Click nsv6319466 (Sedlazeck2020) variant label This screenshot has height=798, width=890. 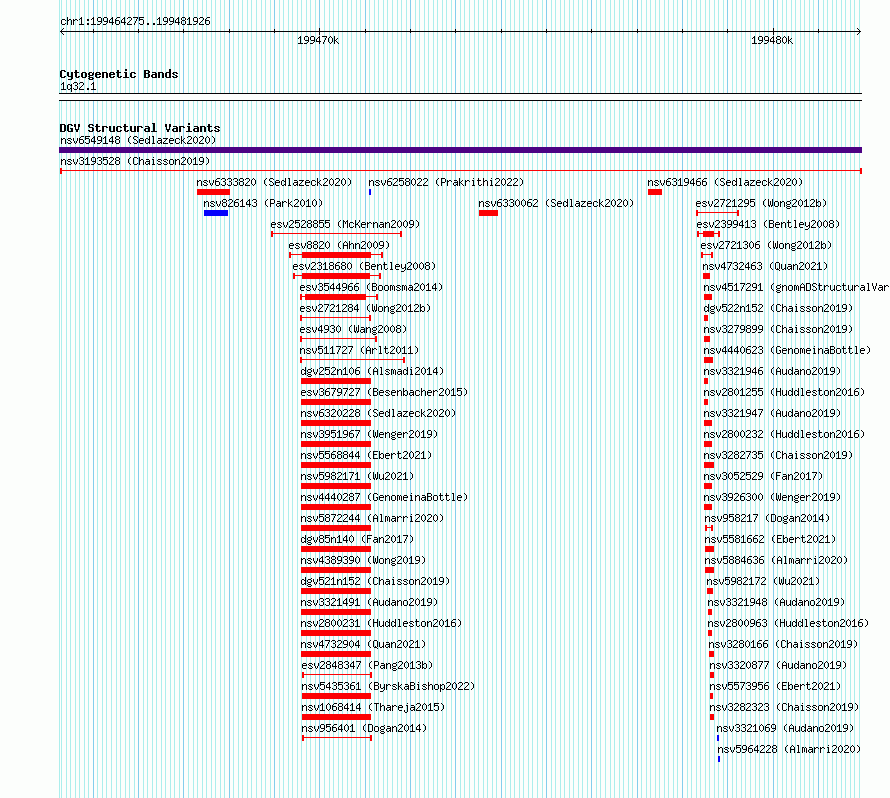point(725,182)
